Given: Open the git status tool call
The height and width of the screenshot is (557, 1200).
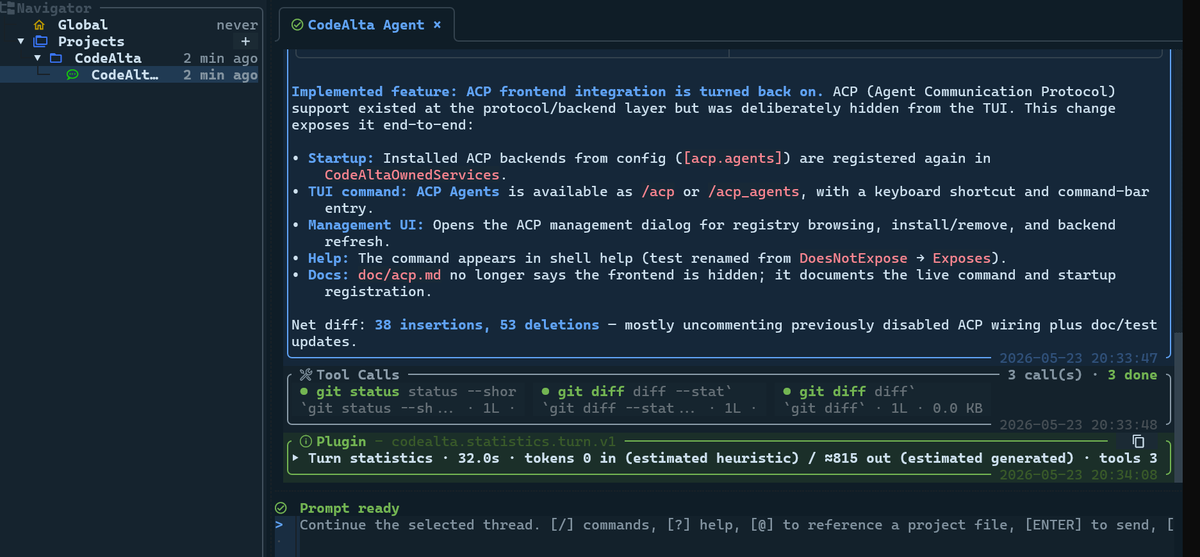Looking at the screenshot, I should click(410, 400).
